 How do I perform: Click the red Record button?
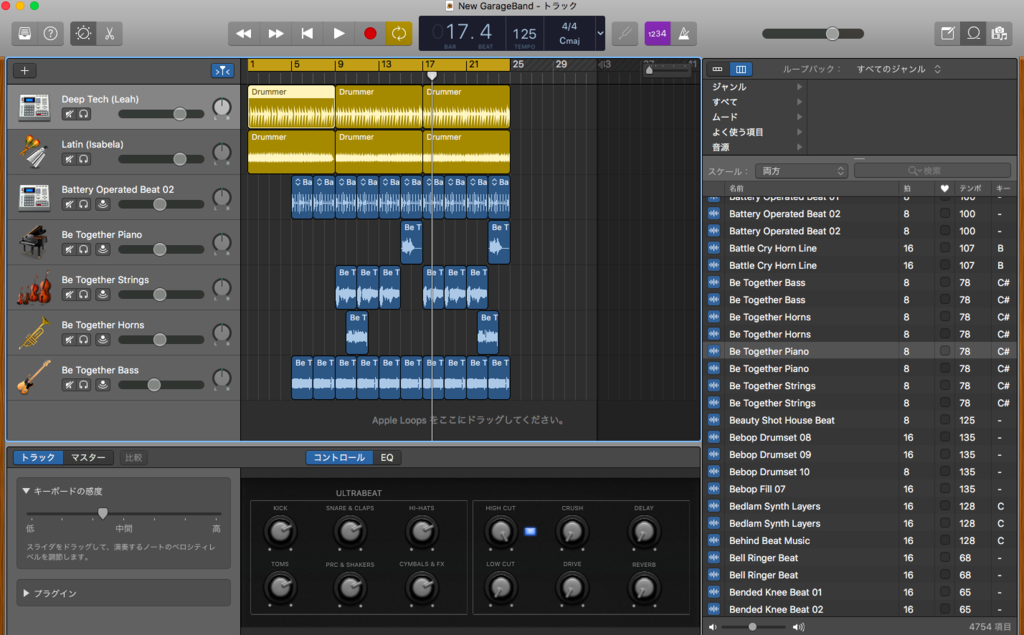[370, 33]
